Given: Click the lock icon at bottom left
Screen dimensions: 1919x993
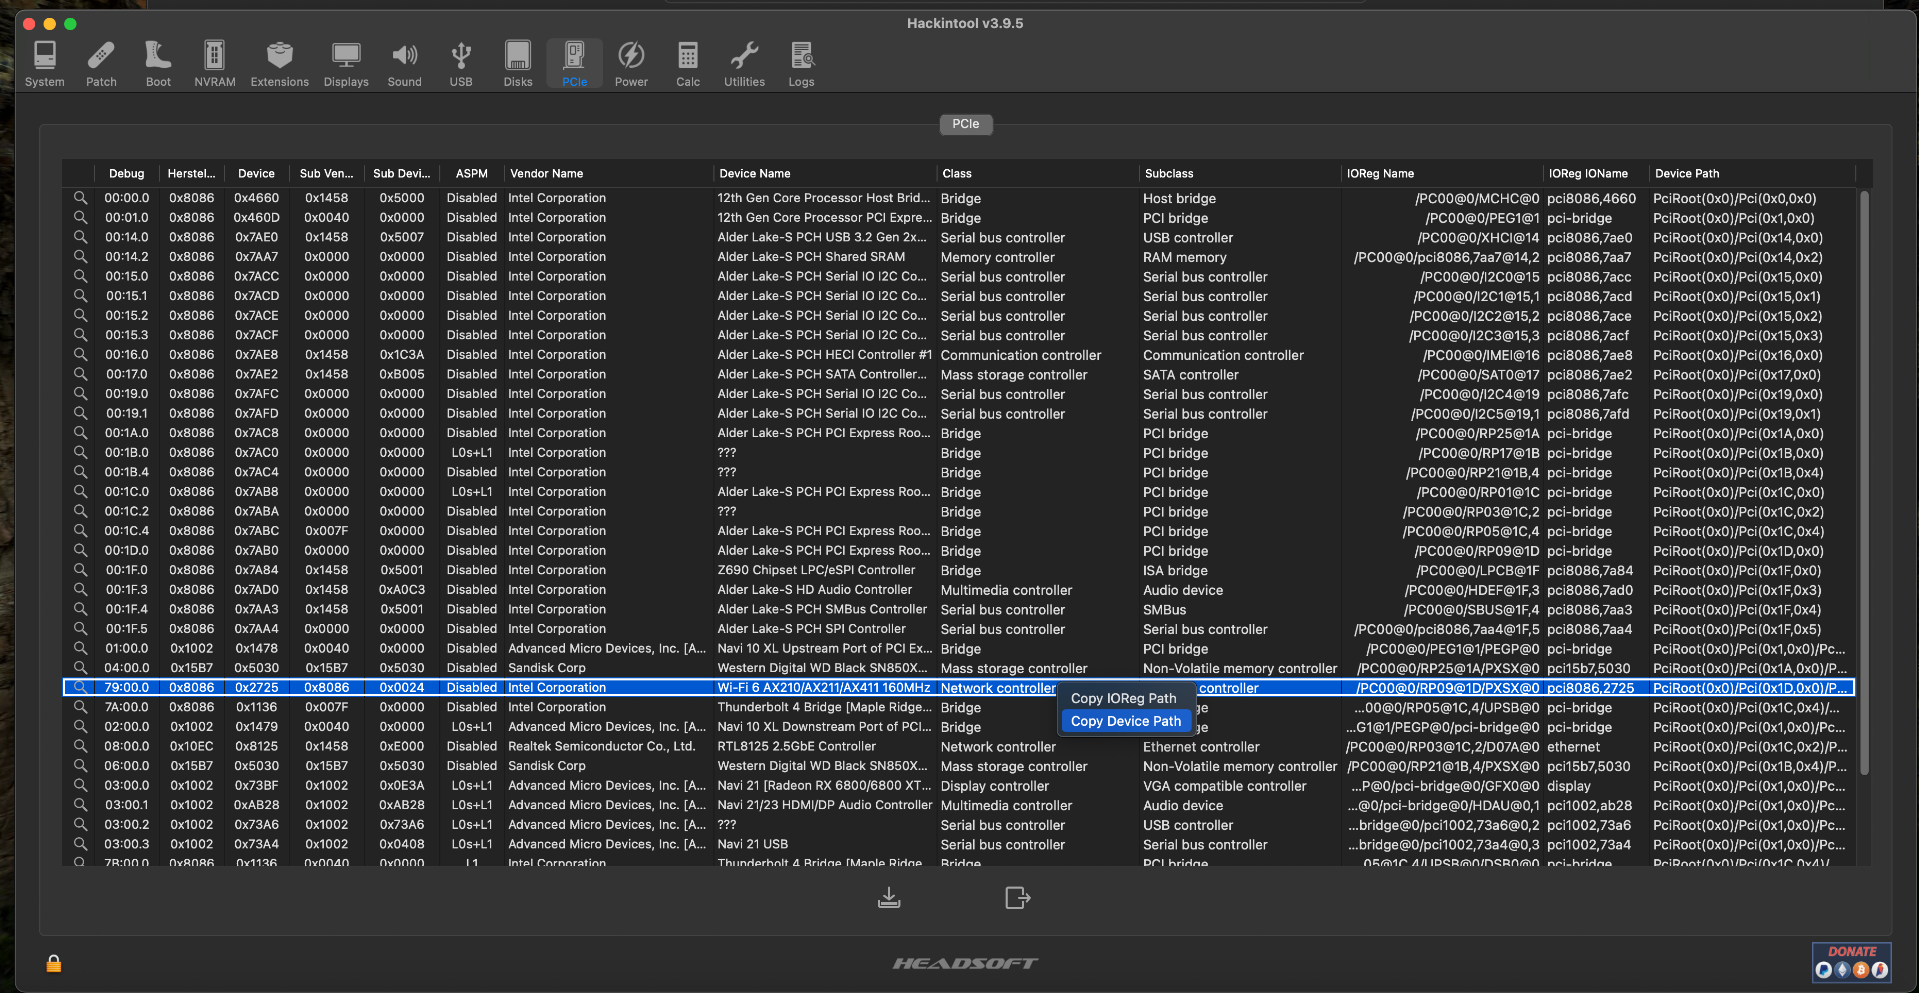Looking at the screenshot, I should click(54, 963).
